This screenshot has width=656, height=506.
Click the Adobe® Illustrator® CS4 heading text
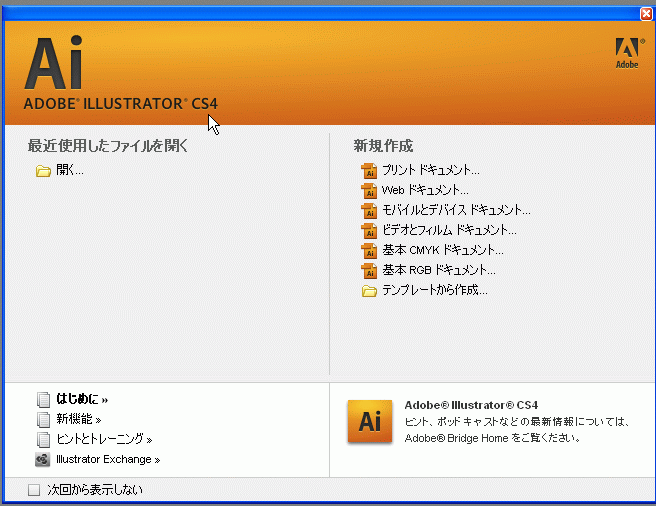pyautogui.click(x=471, y=405)
